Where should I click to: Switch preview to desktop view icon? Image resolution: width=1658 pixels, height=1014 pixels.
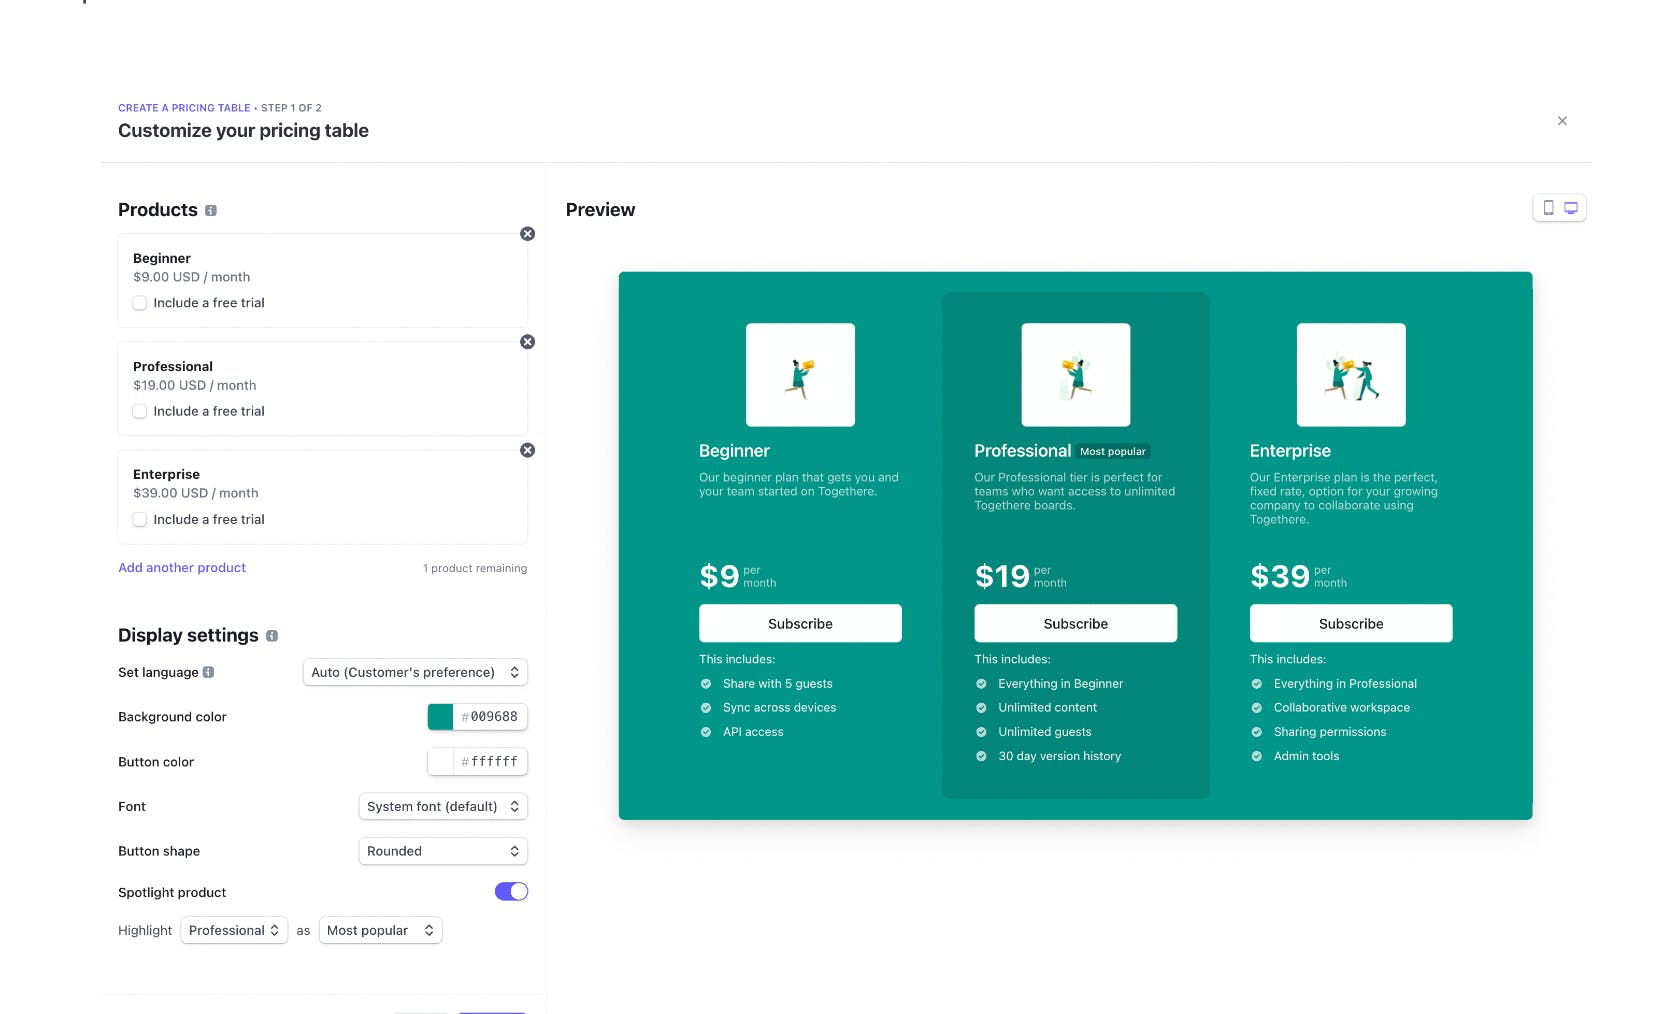click(x=1571, y=208)
